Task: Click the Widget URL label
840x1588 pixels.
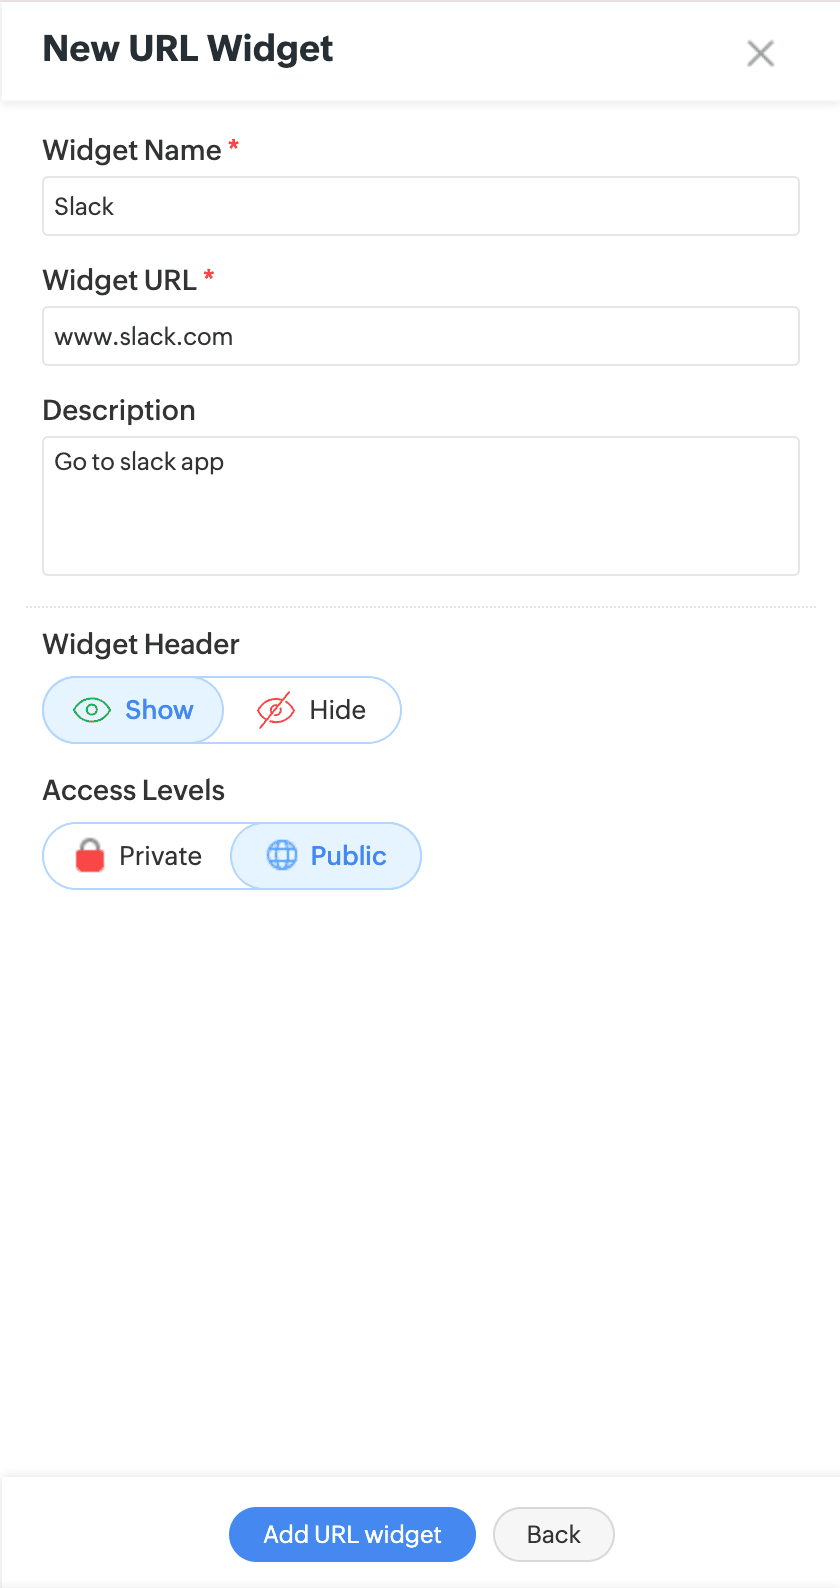Action: pos(120,280)
